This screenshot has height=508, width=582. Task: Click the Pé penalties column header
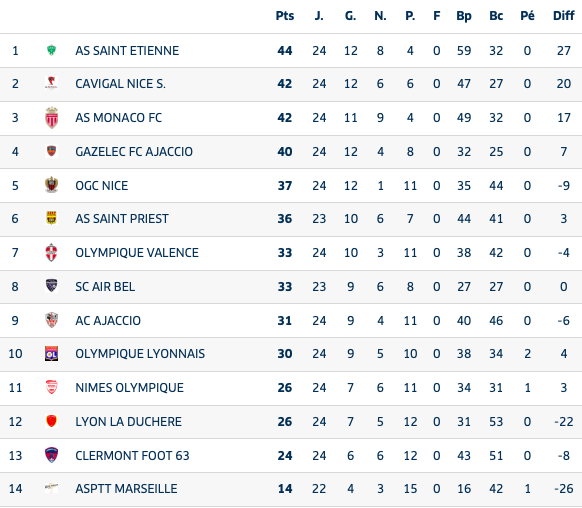(x=527, y=16)
